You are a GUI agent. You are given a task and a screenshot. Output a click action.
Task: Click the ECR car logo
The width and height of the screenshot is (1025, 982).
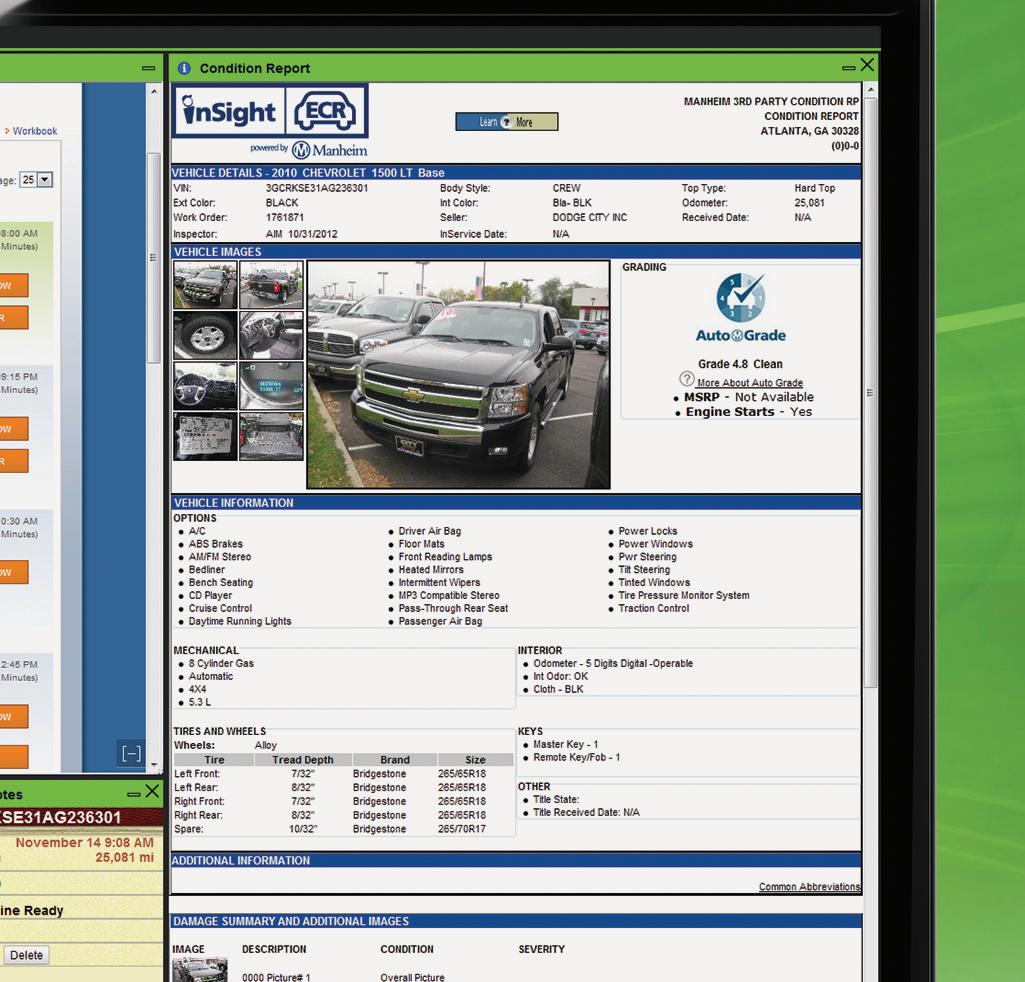tap(326, 112)
